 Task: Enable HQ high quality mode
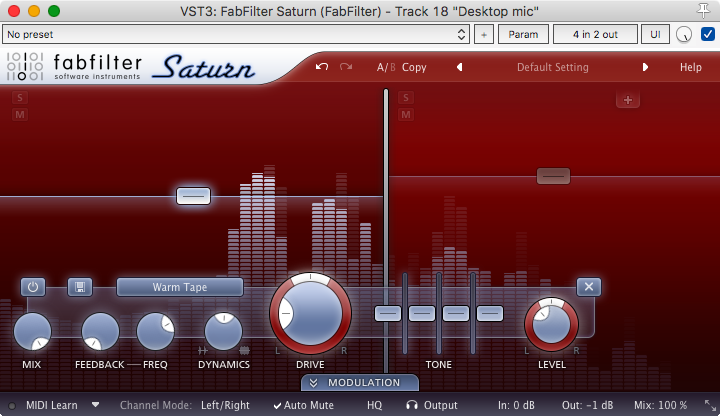click(374, 405)
